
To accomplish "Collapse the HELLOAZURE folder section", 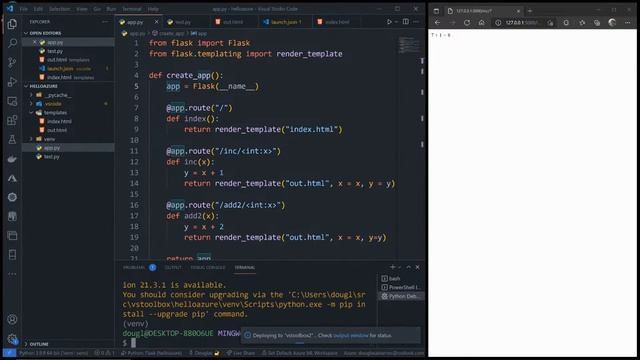I will pos(26,86).
